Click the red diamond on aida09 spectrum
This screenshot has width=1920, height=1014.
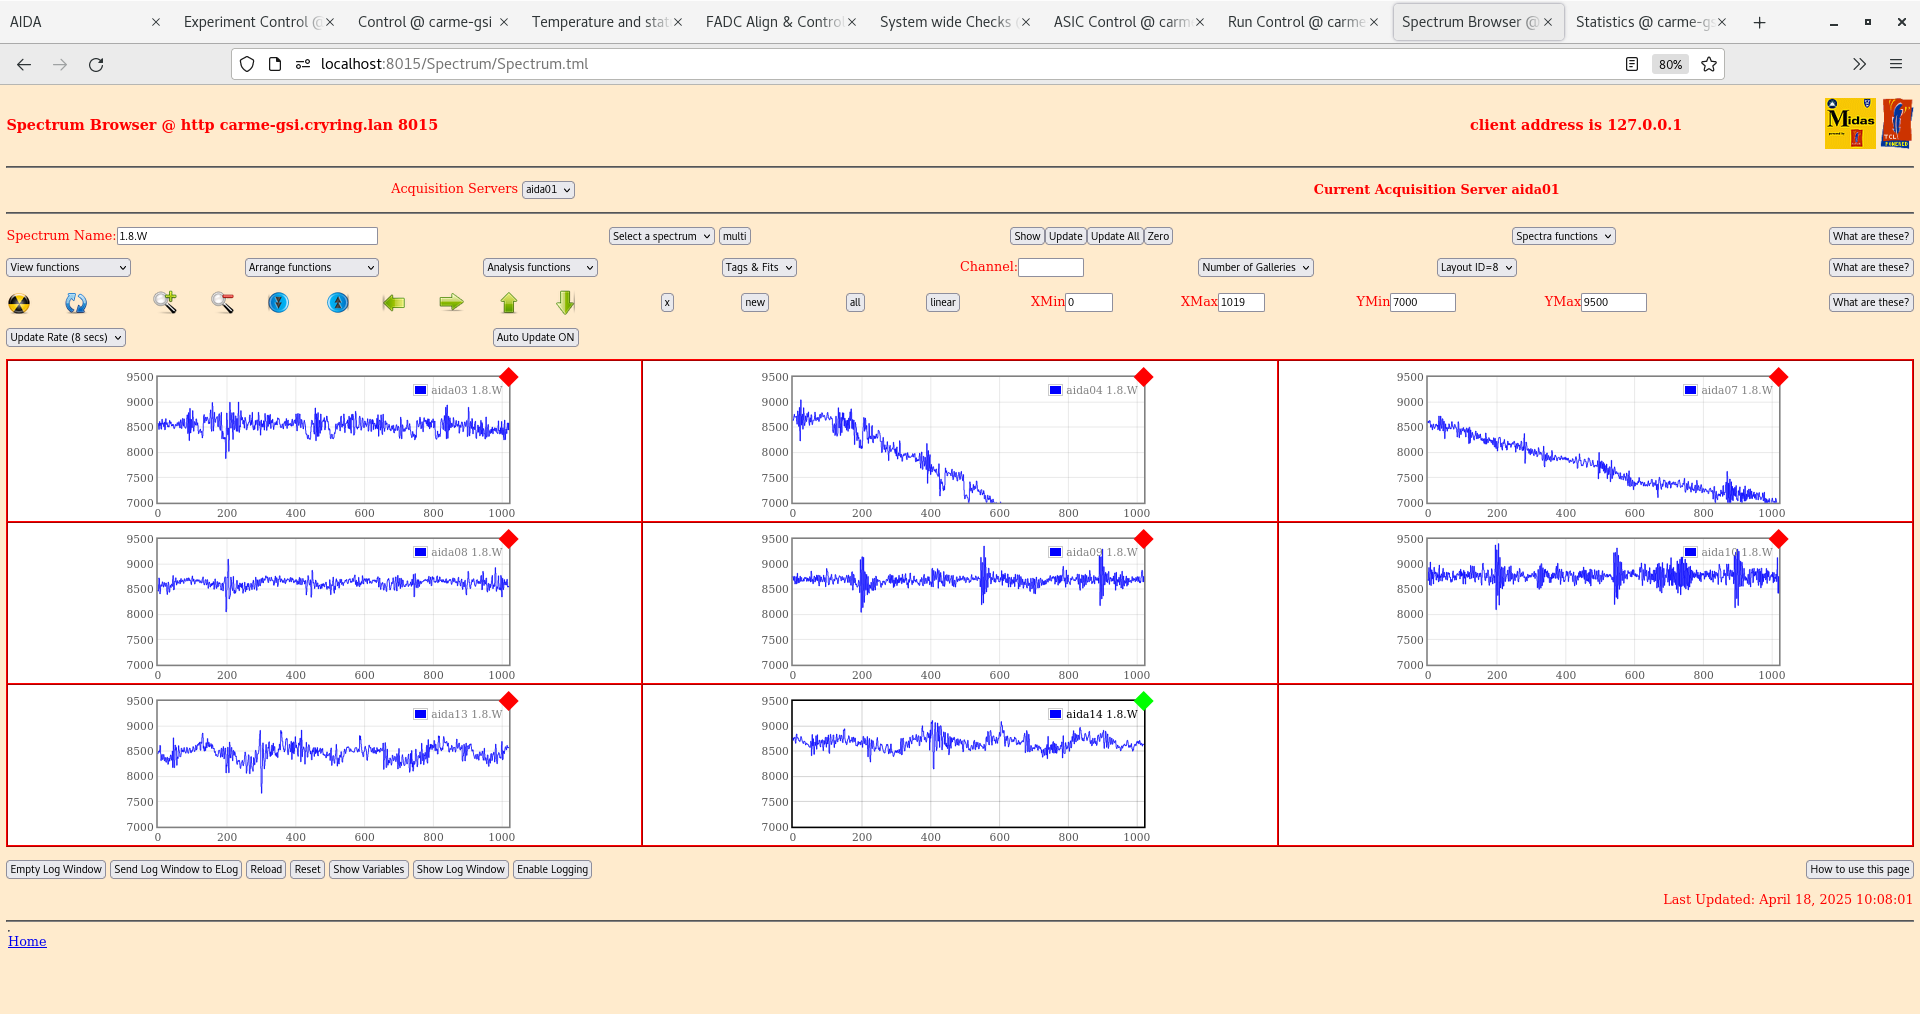[1144, 539]
